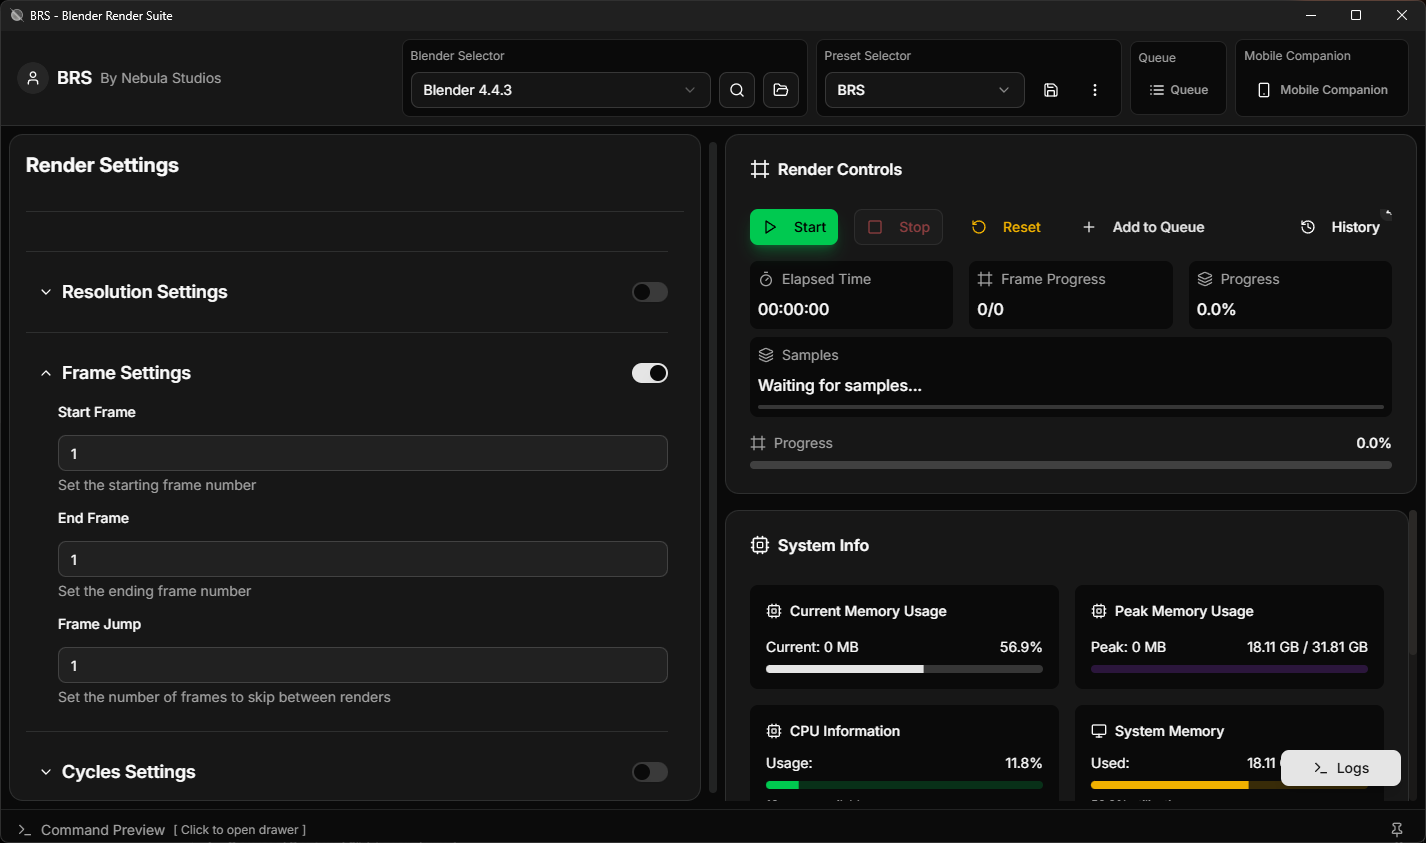
Task: Minimize the BRS window
Action: coord(1311,15)
